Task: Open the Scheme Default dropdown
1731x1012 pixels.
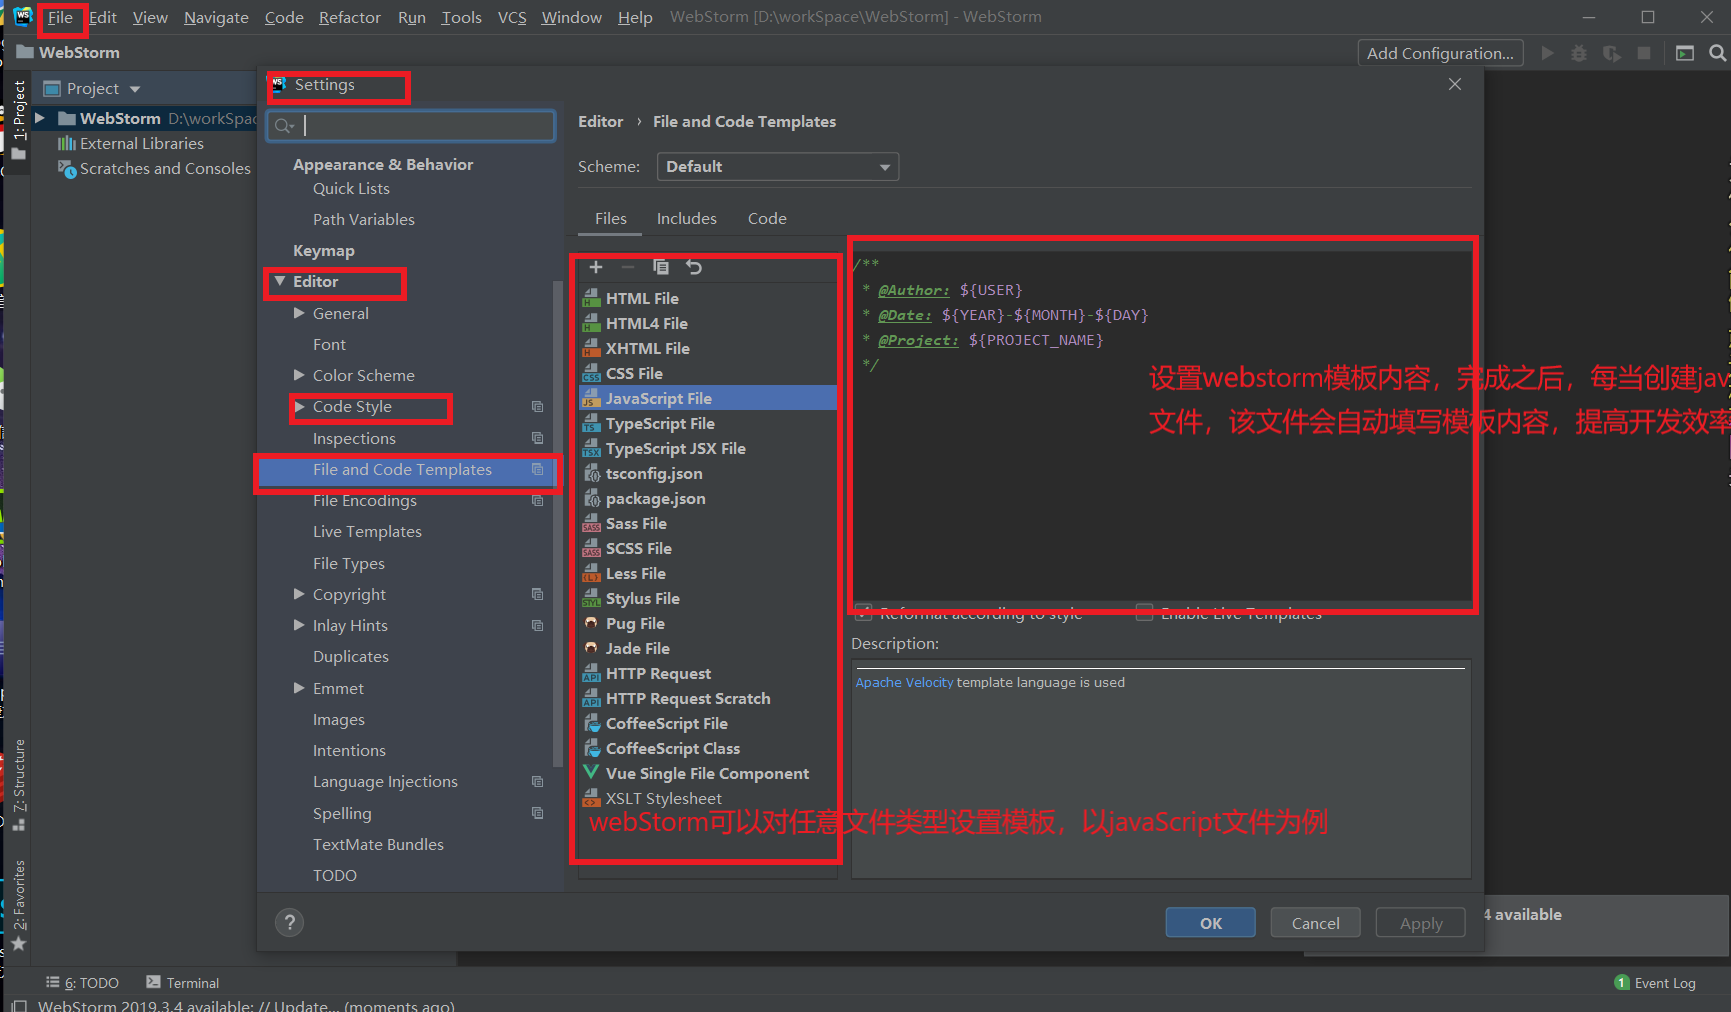Action: point(778,167)
